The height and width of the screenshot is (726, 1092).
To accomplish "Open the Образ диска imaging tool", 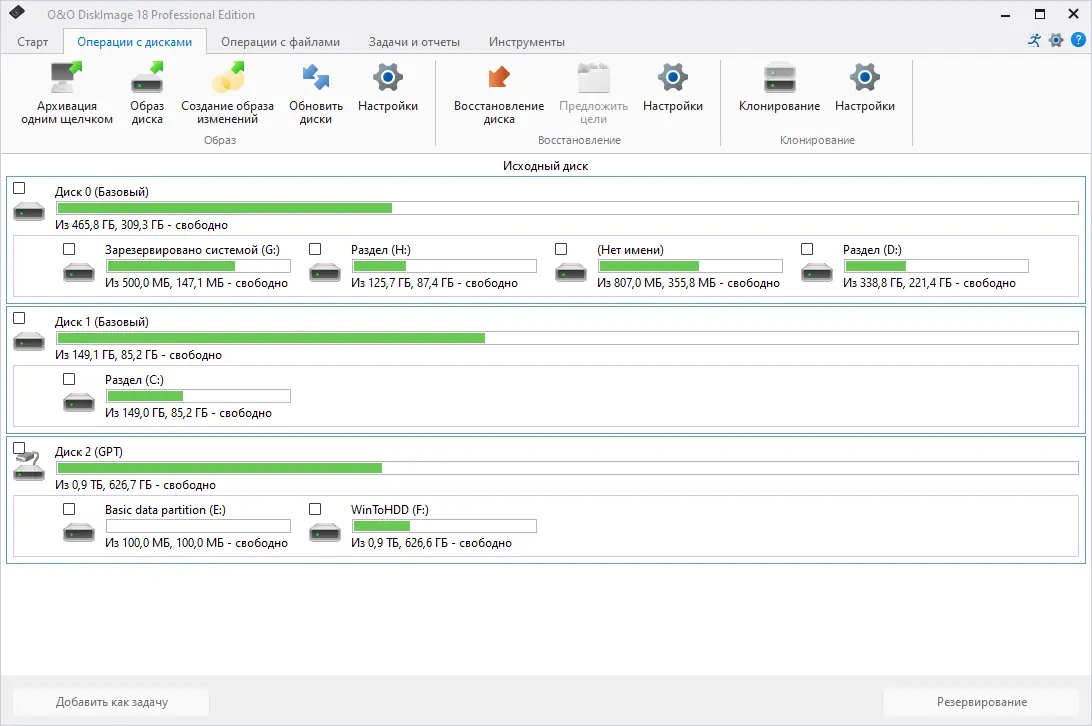I will coord(147,93).
